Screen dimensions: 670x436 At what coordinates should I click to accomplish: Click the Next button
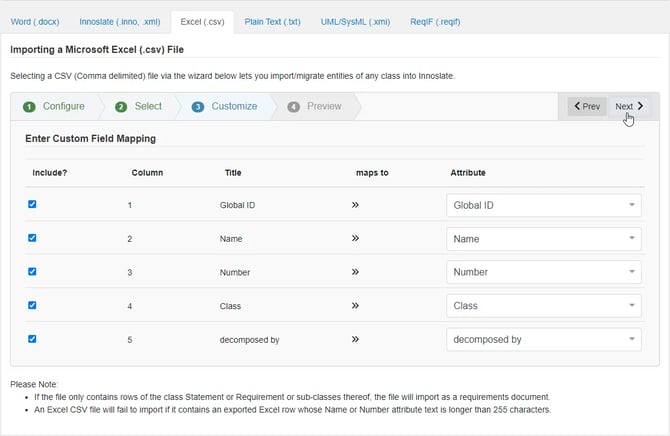[629, 106]
